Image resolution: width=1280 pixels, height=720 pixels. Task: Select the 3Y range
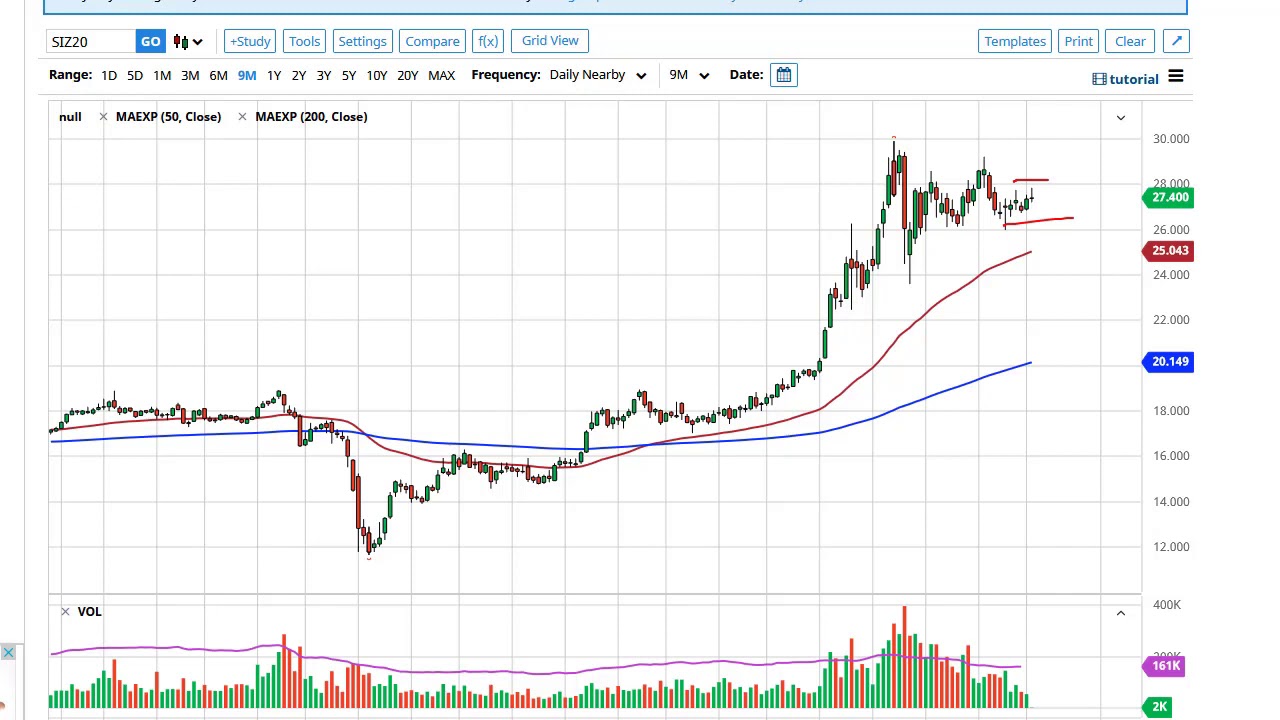tap(324, 76)
